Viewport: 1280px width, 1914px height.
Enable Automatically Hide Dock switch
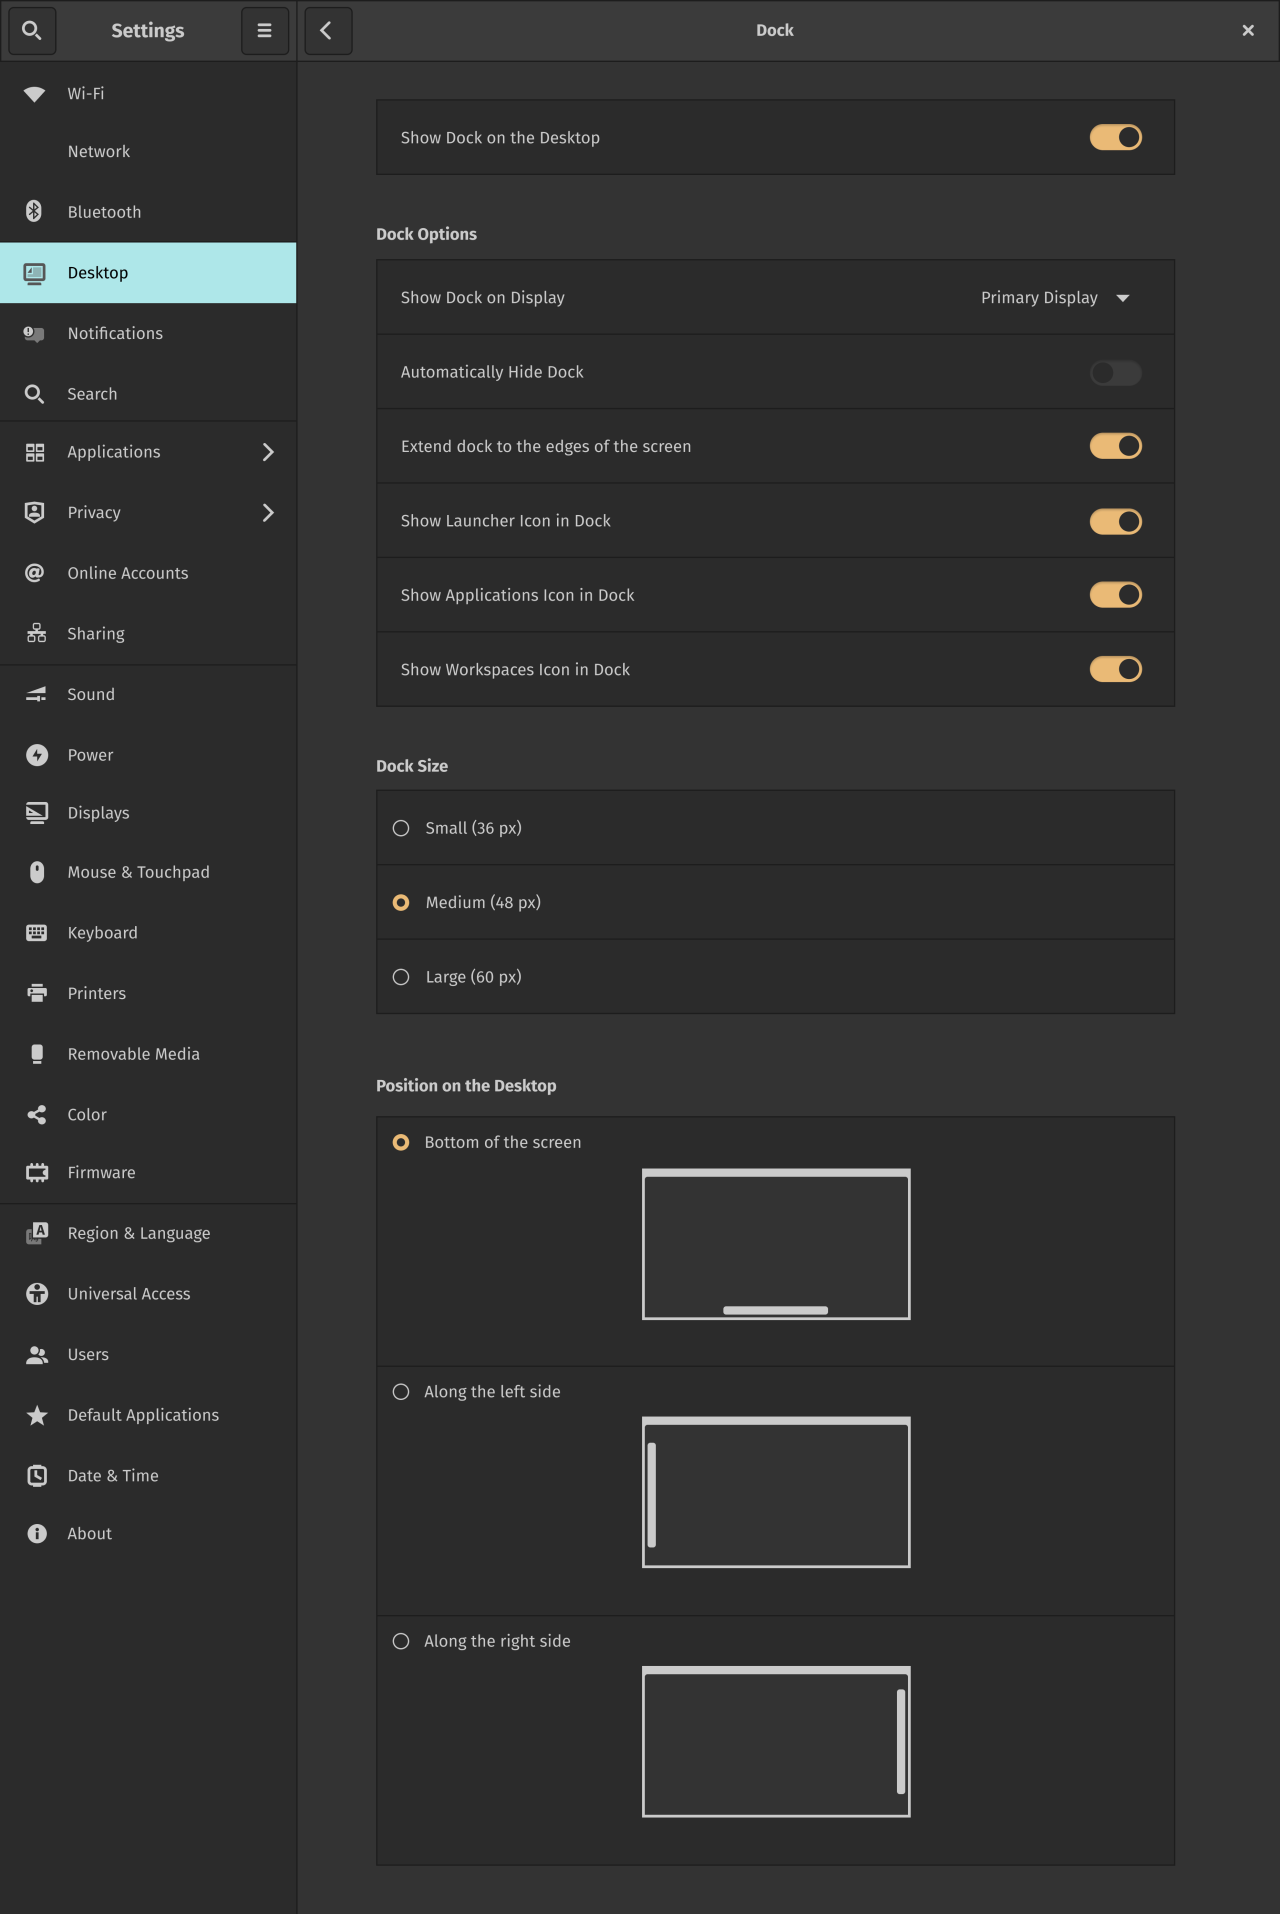pyautogui.click(x=1115, y=372)
